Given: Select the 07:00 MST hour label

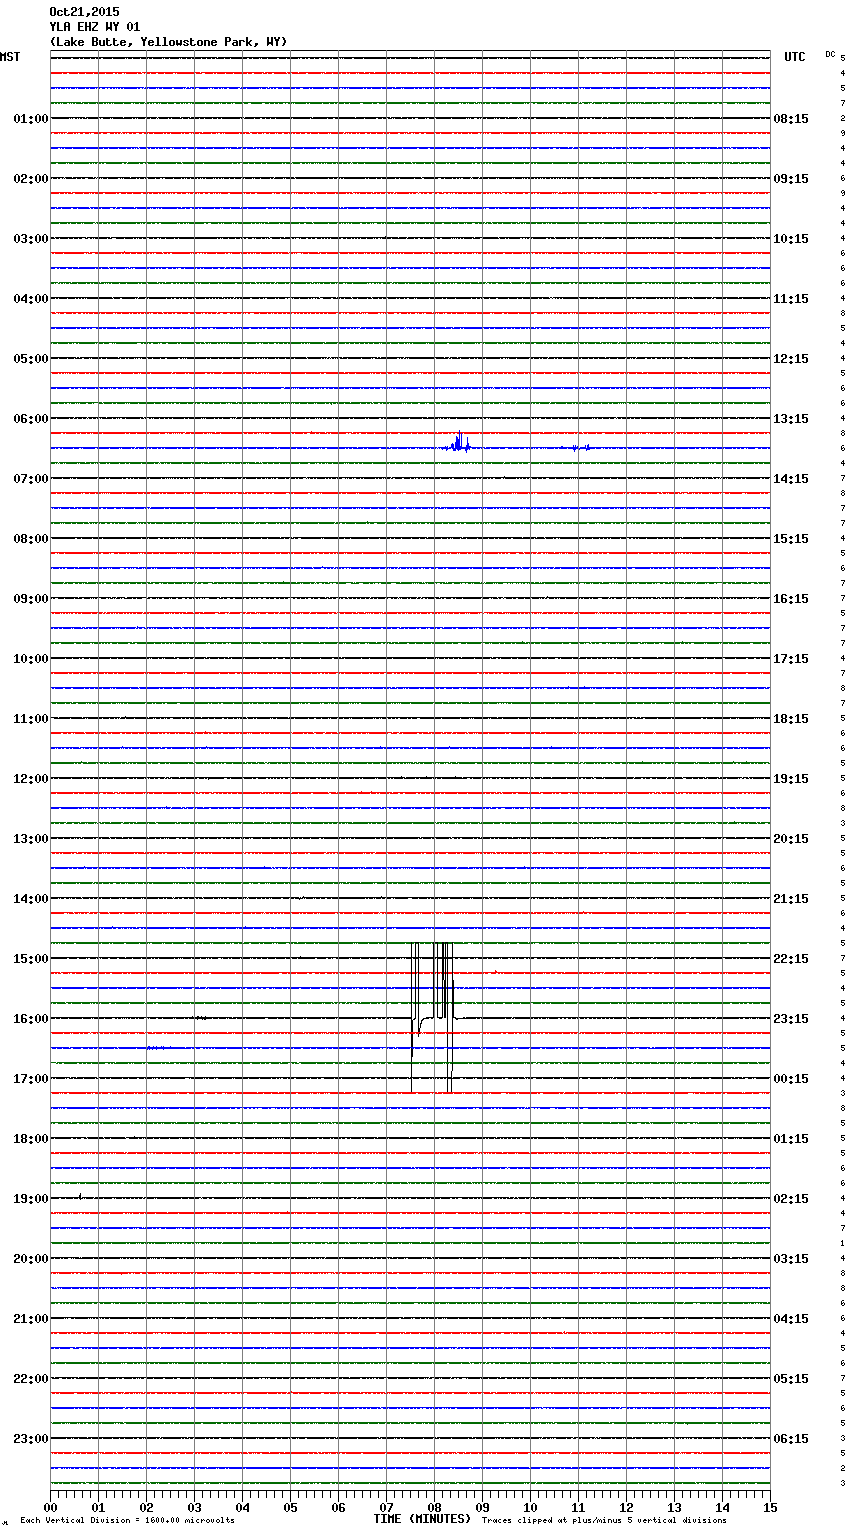Looking at the screenshot, I should (x=31, y=479).
